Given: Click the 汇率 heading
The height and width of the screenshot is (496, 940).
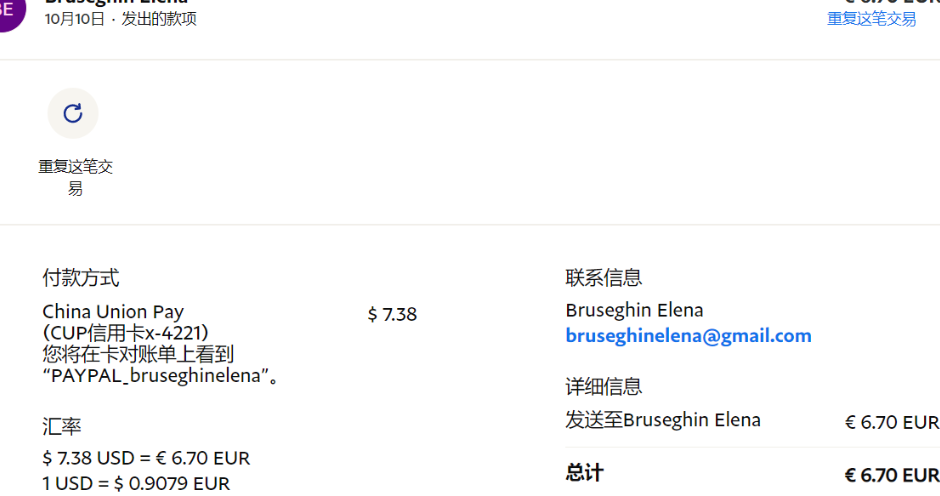Looking at the screenshot, I should pos(62,427).
